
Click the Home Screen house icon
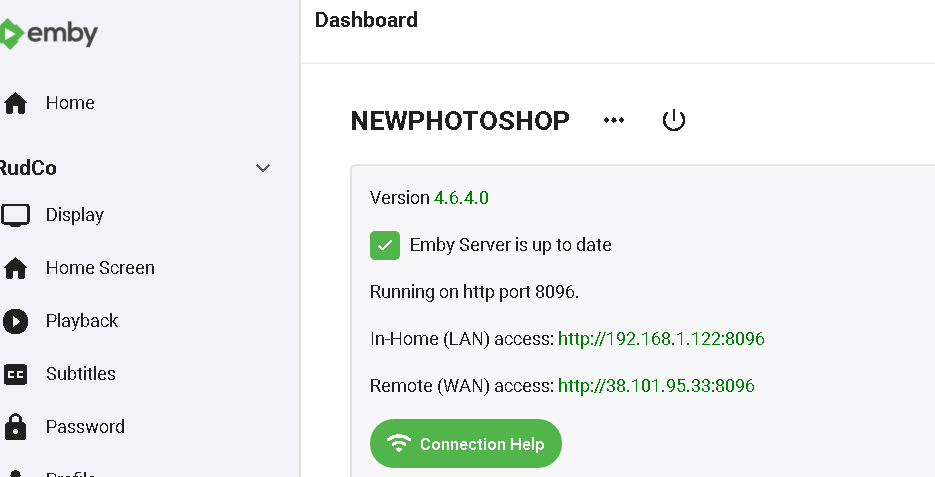(15, 268)
